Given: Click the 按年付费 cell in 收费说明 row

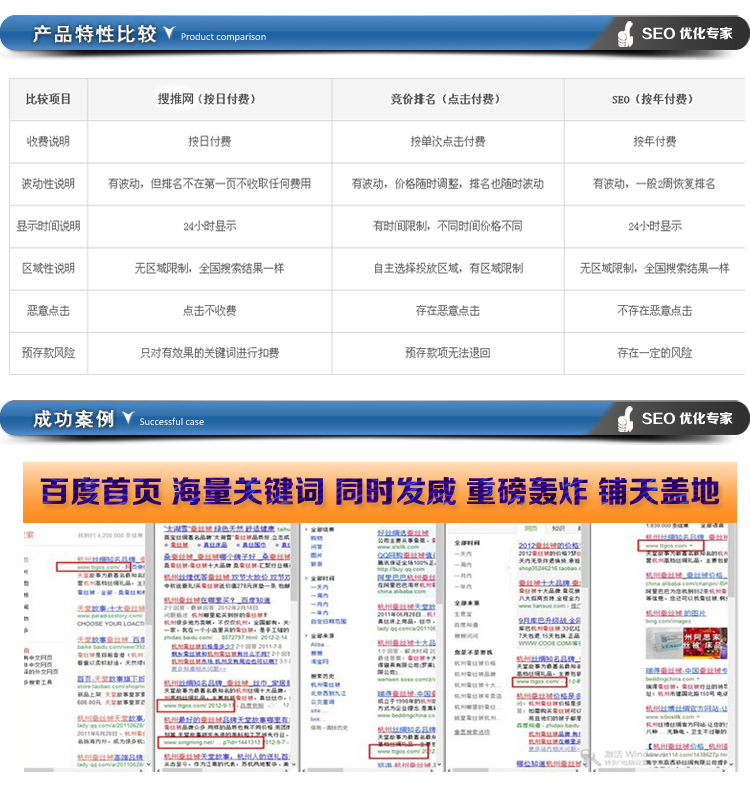Looking at the screenshot, I should click(x=655, y=141).
